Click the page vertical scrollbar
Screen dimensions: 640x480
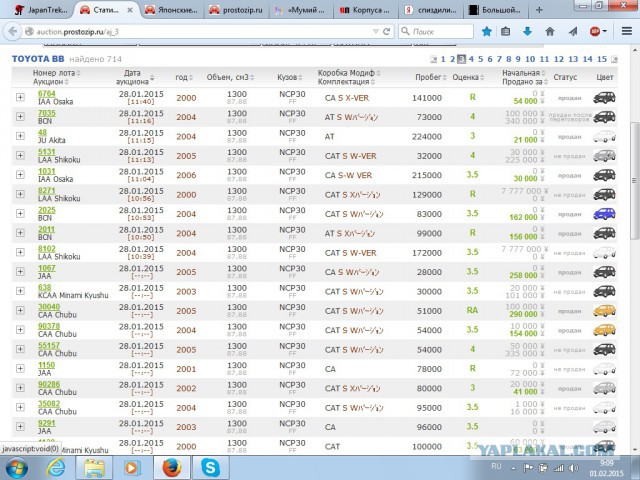(x=634, y=180)
